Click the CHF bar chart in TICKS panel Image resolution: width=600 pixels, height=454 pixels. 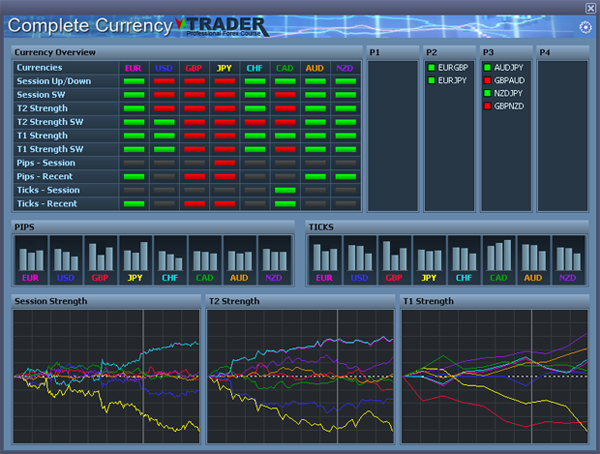click(464, 260)
